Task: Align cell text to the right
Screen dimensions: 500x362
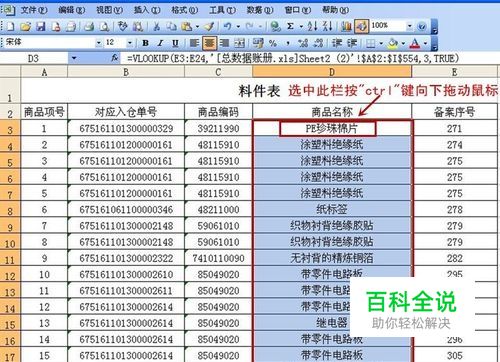Action: (224, 43)
